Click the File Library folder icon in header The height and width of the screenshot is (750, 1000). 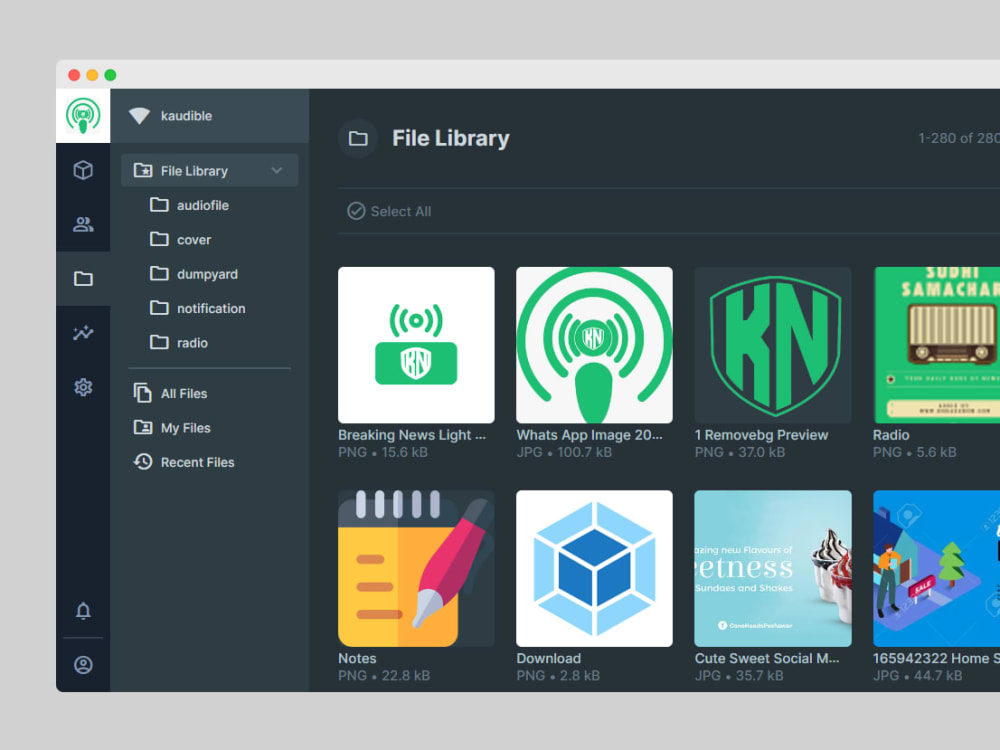(x=357, y=139)
